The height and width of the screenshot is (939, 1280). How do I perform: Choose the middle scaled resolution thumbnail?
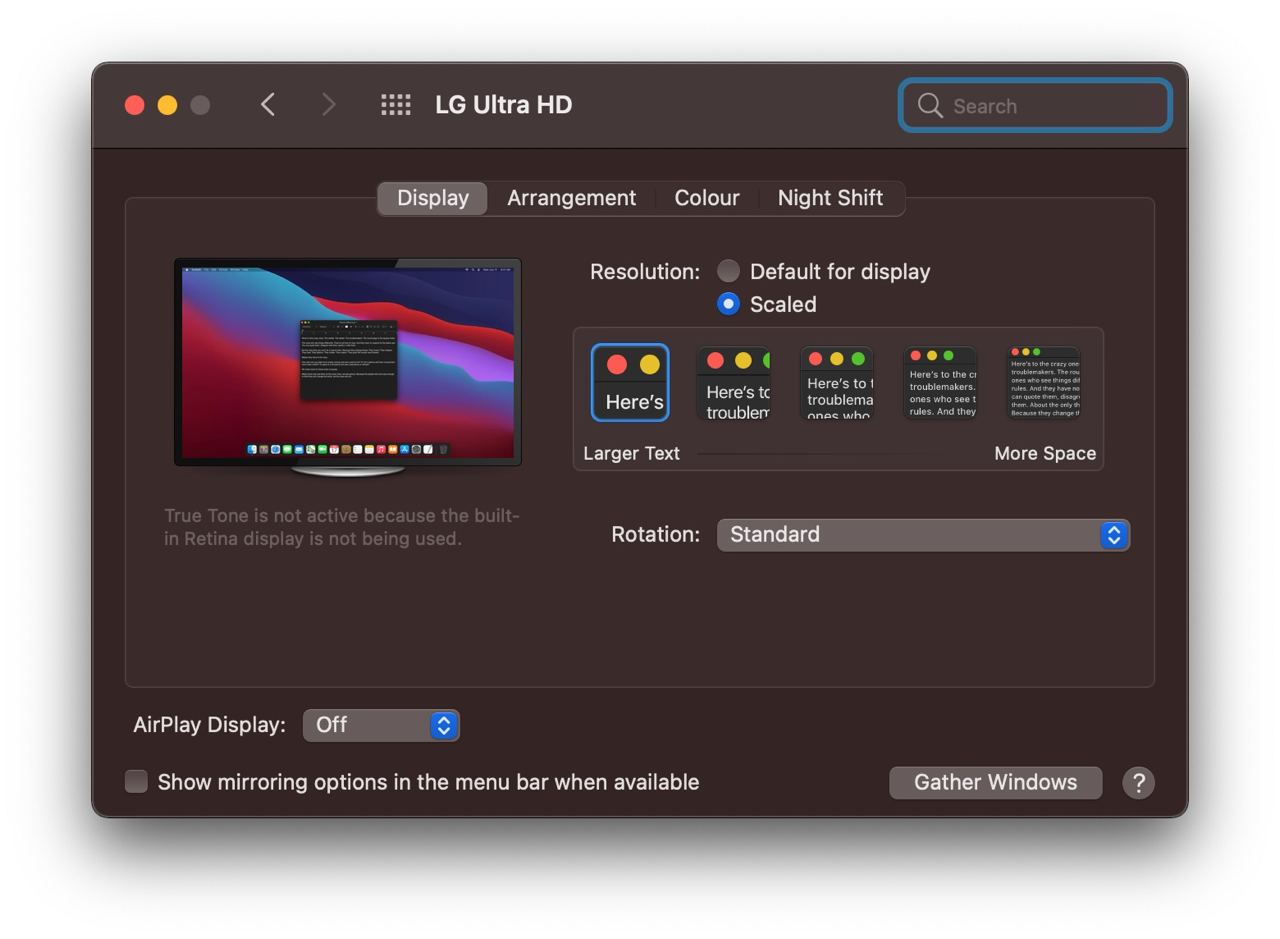[837, 383]
